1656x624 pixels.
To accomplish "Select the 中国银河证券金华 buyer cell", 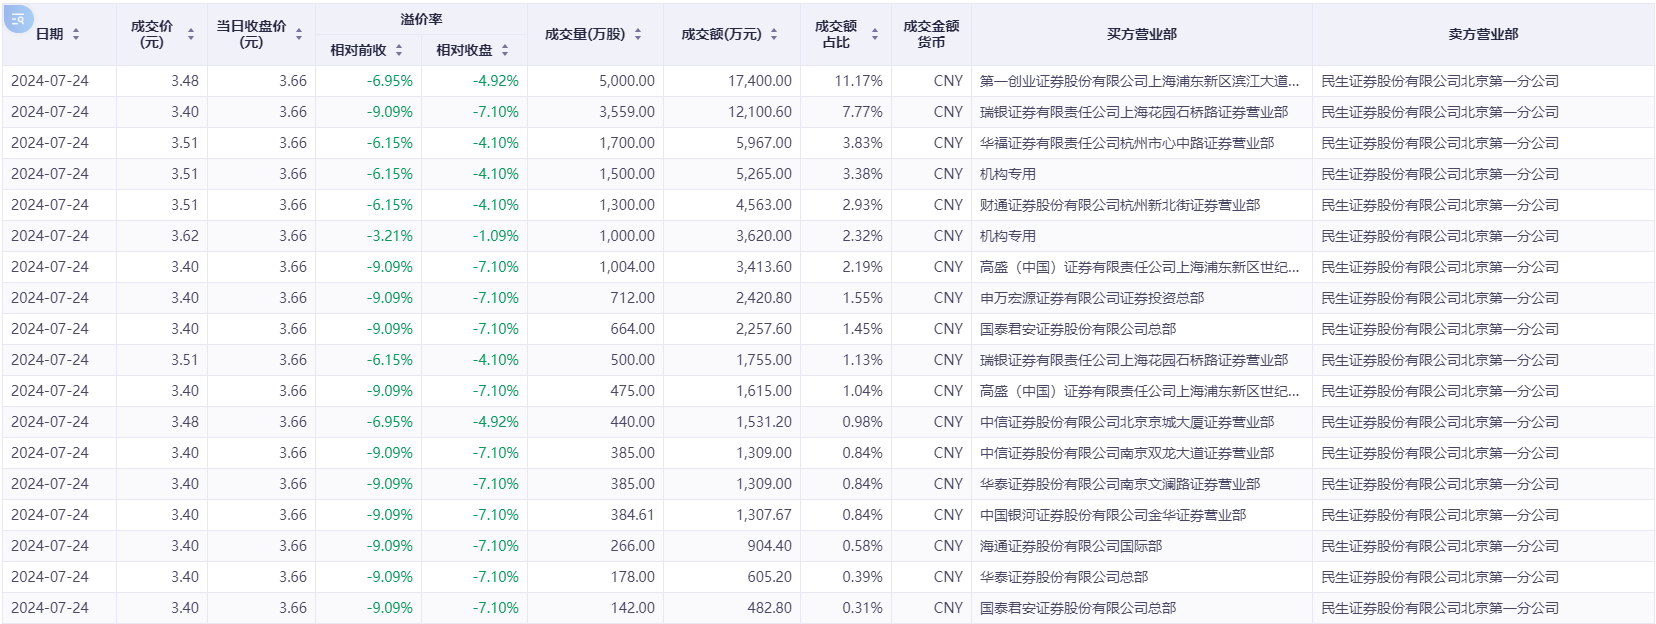I will point(1112,515).
